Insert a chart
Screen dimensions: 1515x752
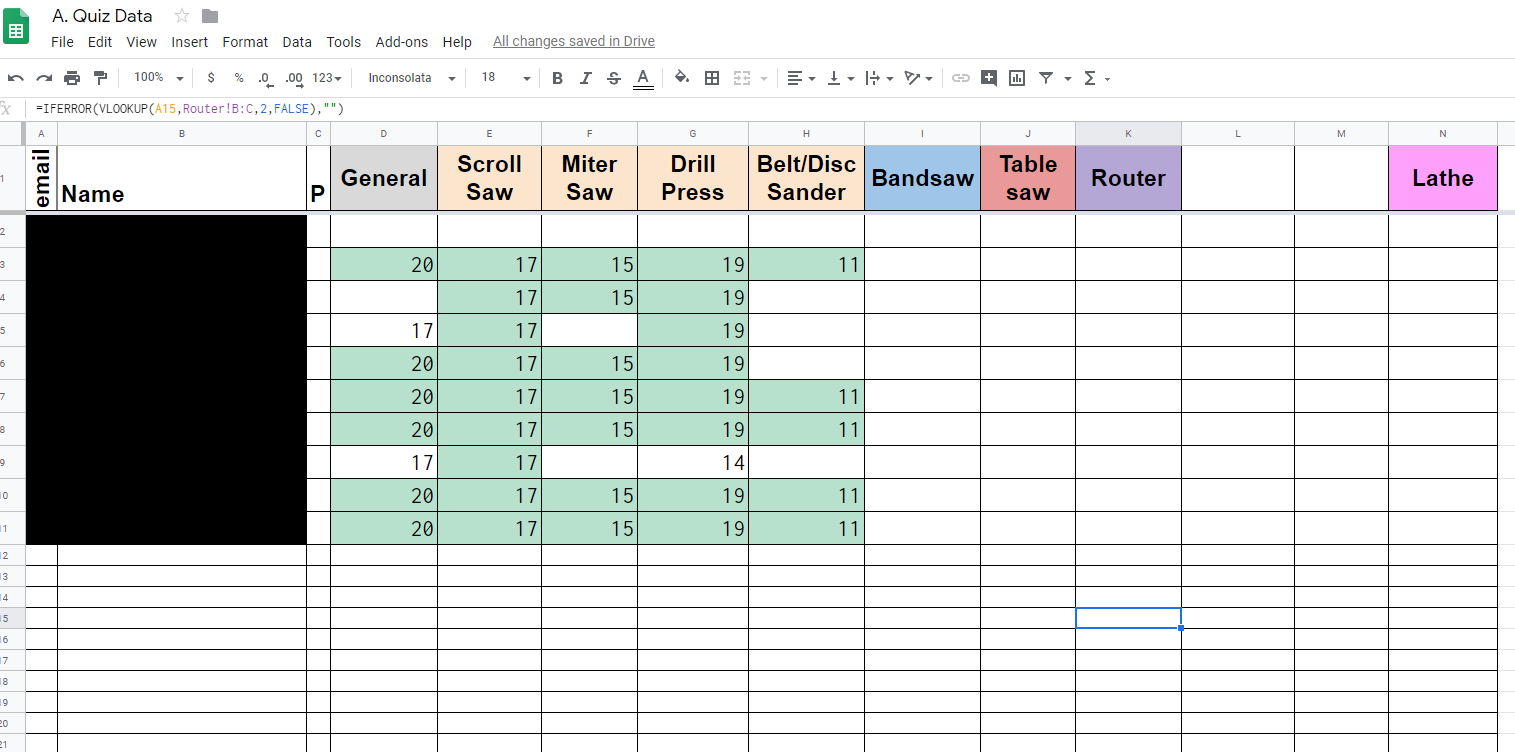pos(1017,78)
